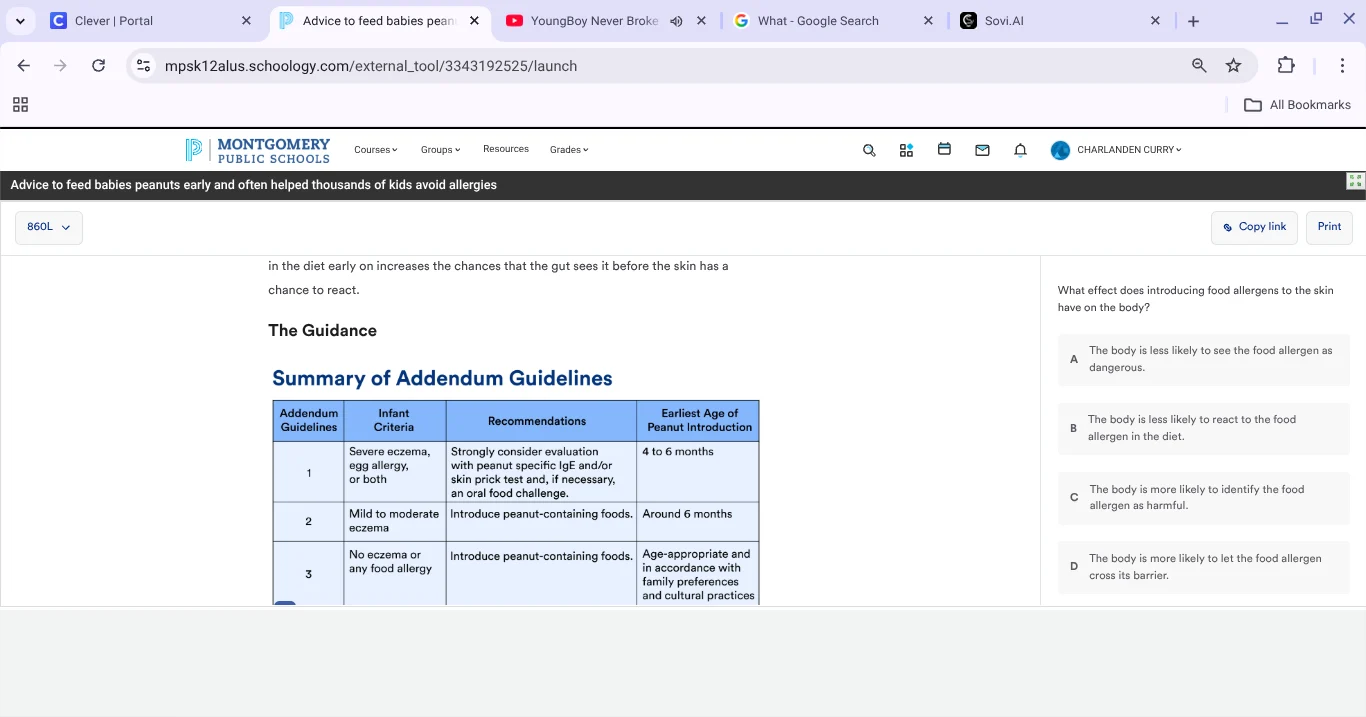Mute the YoungBoy tab audio icon
Screen dimensions: 1366x717
676,21
